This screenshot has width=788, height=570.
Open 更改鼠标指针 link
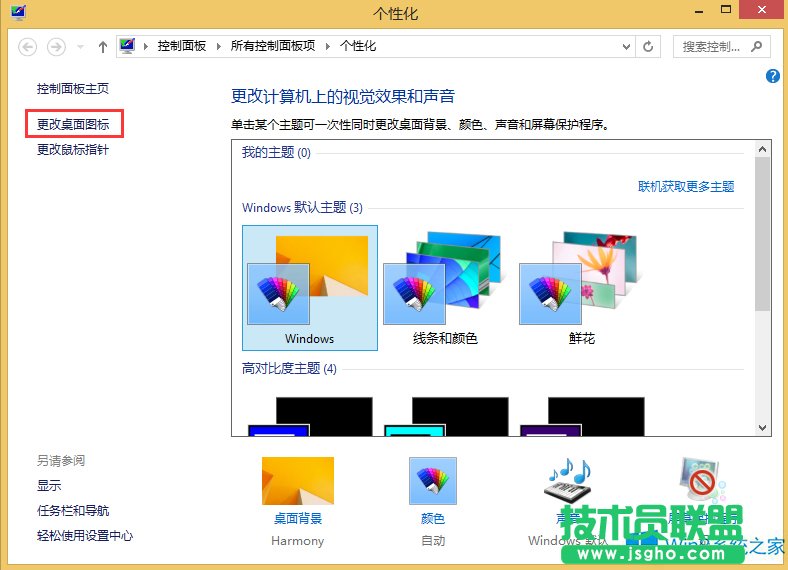[73, 150]
